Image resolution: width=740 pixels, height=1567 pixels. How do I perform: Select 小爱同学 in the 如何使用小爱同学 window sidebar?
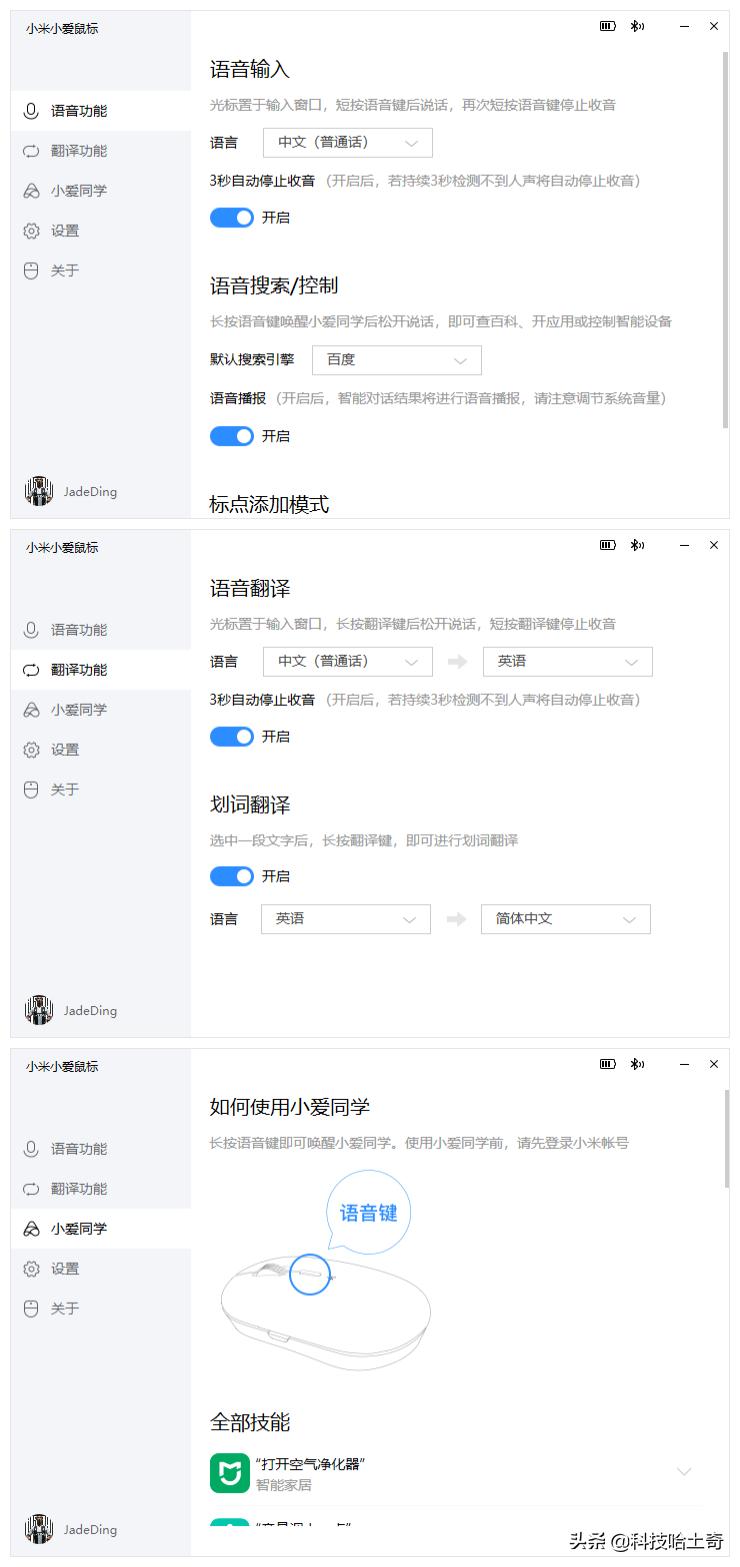(x=101, y=1229)
